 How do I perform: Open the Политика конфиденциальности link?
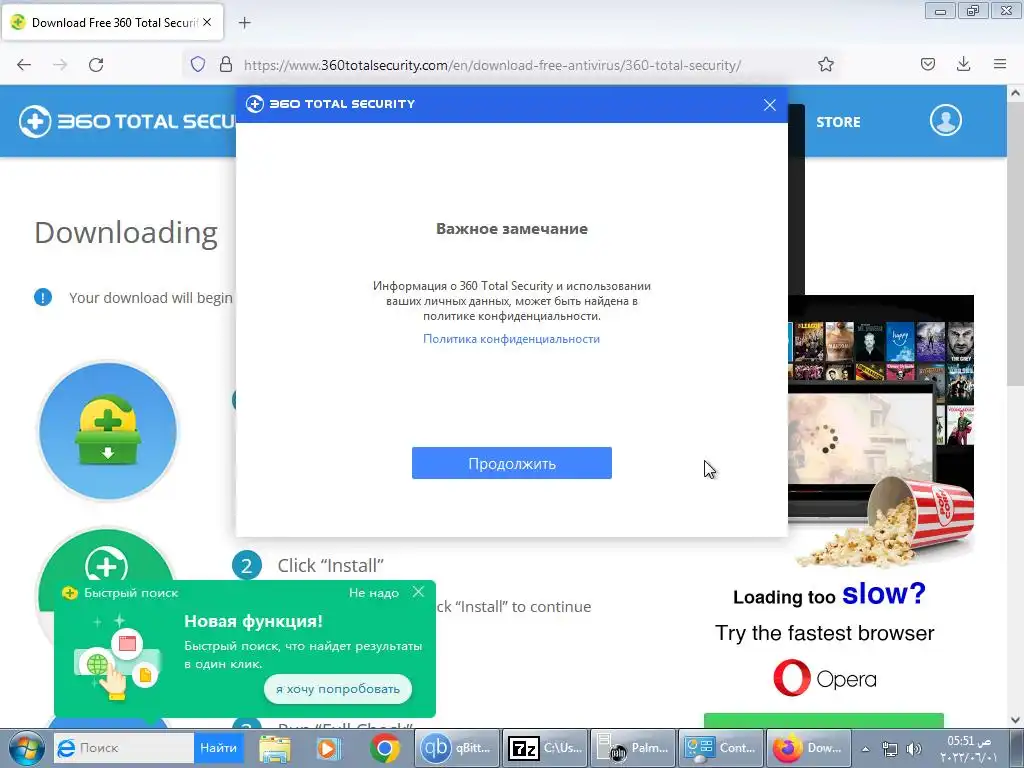(x=511, y=339)
